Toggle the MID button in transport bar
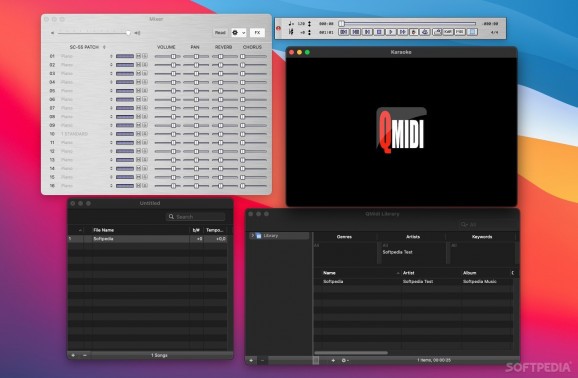Image resolution: width=578 pixels, height=378 pixels. (460, 32)
